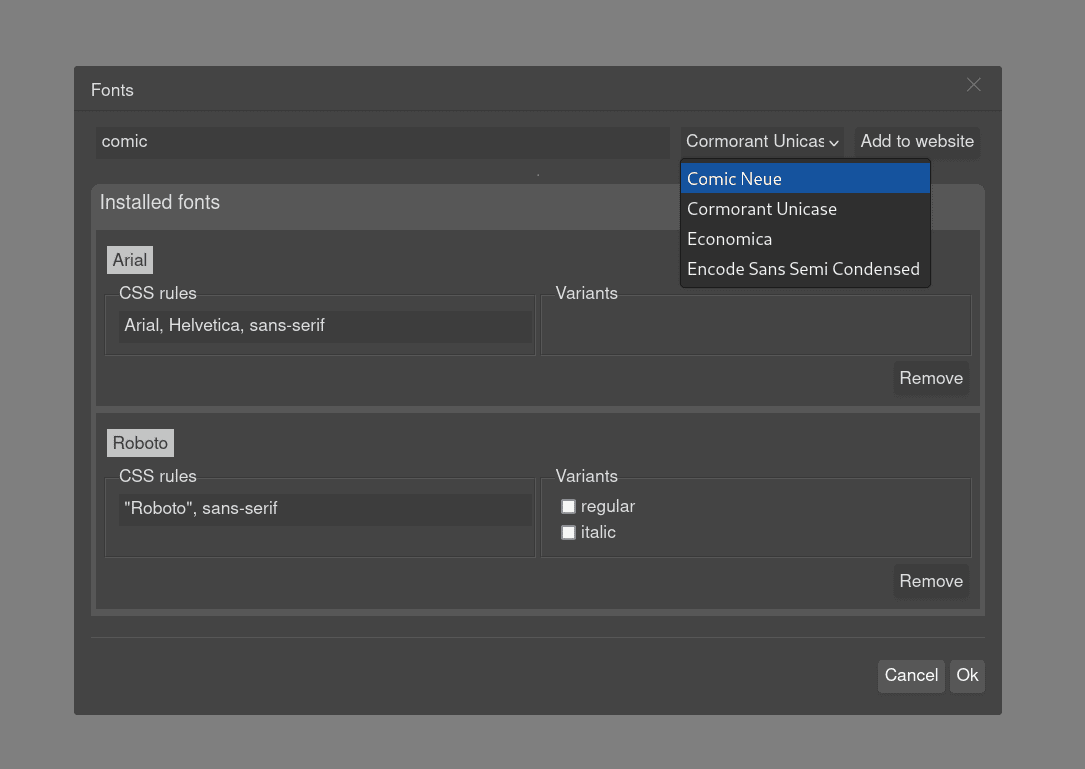The image size is (1085, 769).
Task: Close the Fonts dialog with the X
Action: tap(973, 85)
